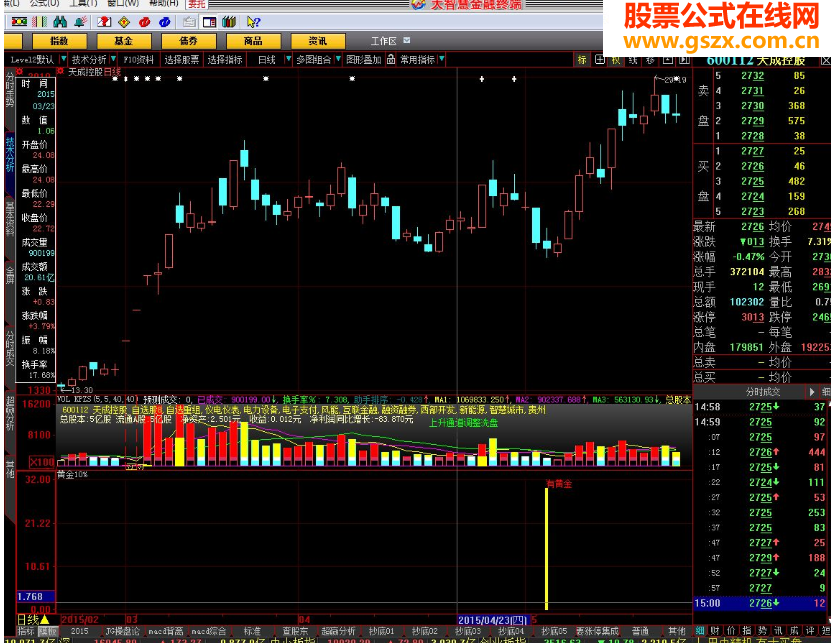The width and height of the screenshot is (831, 643).
Task: Open the binoculars search tool
Action: [60, 22]
